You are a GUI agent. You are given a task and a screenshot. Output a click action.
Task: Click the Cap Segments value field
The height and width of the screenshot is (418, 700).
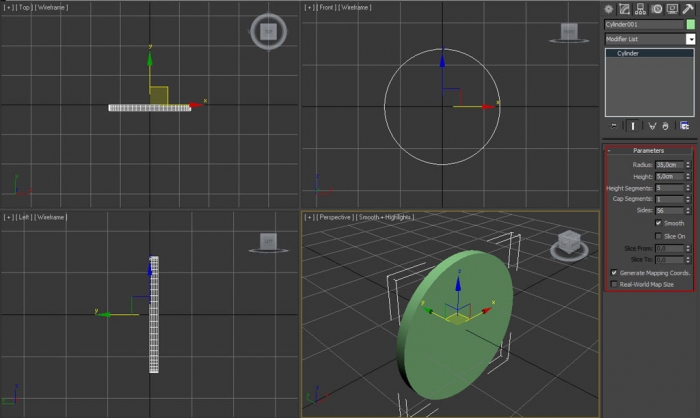670,199
